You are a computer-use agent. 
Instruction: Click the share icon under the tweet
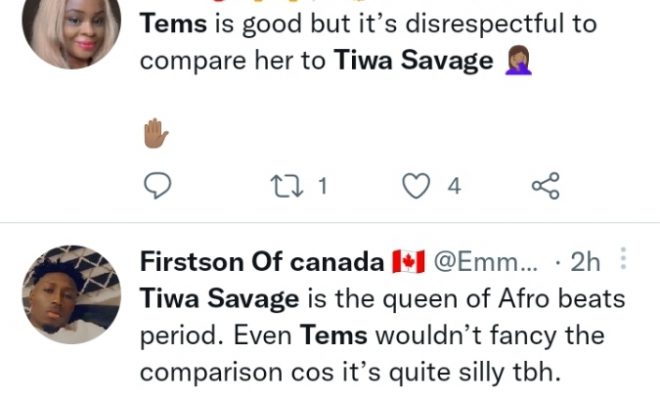click(x=544, y=185)
